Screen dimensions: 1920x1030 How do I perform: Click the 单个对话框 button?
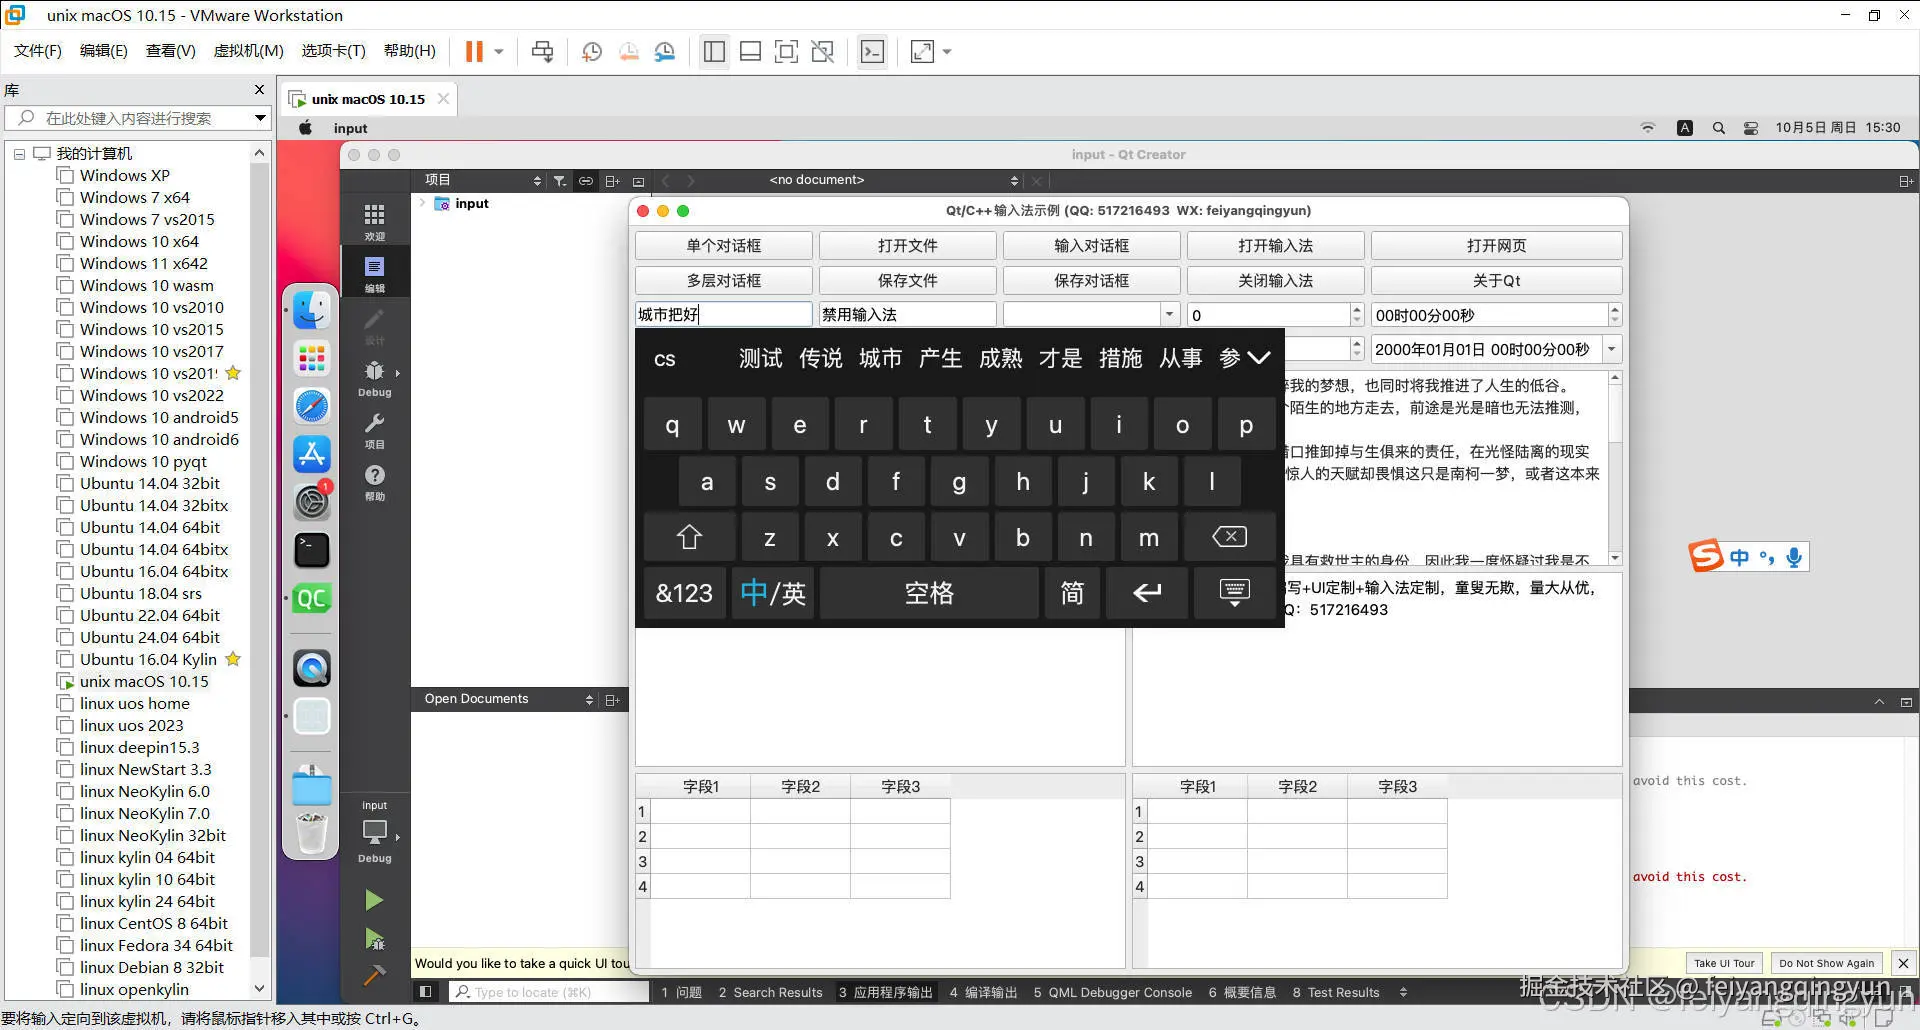(x=723, y=246)
